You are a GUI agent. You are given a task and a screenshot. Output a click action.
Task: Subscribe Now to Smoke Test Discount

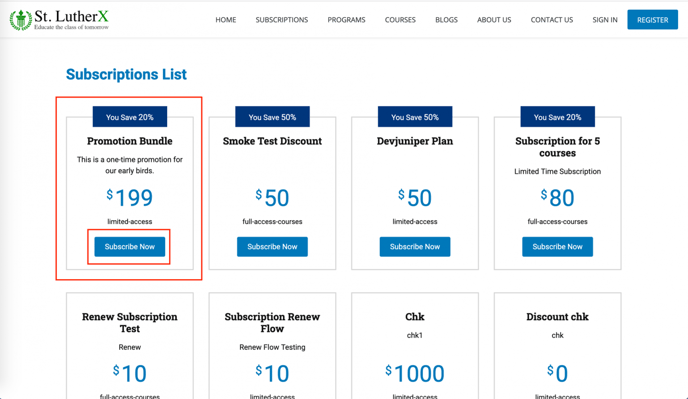pos(272,247)
